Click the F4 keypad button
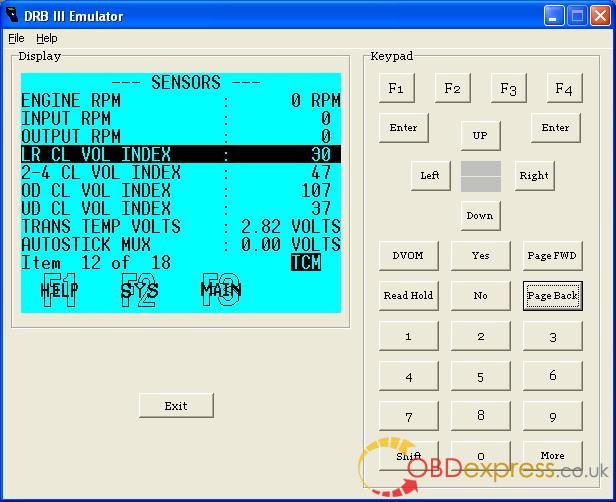This screenshot has height=502, width=616. 564,88
